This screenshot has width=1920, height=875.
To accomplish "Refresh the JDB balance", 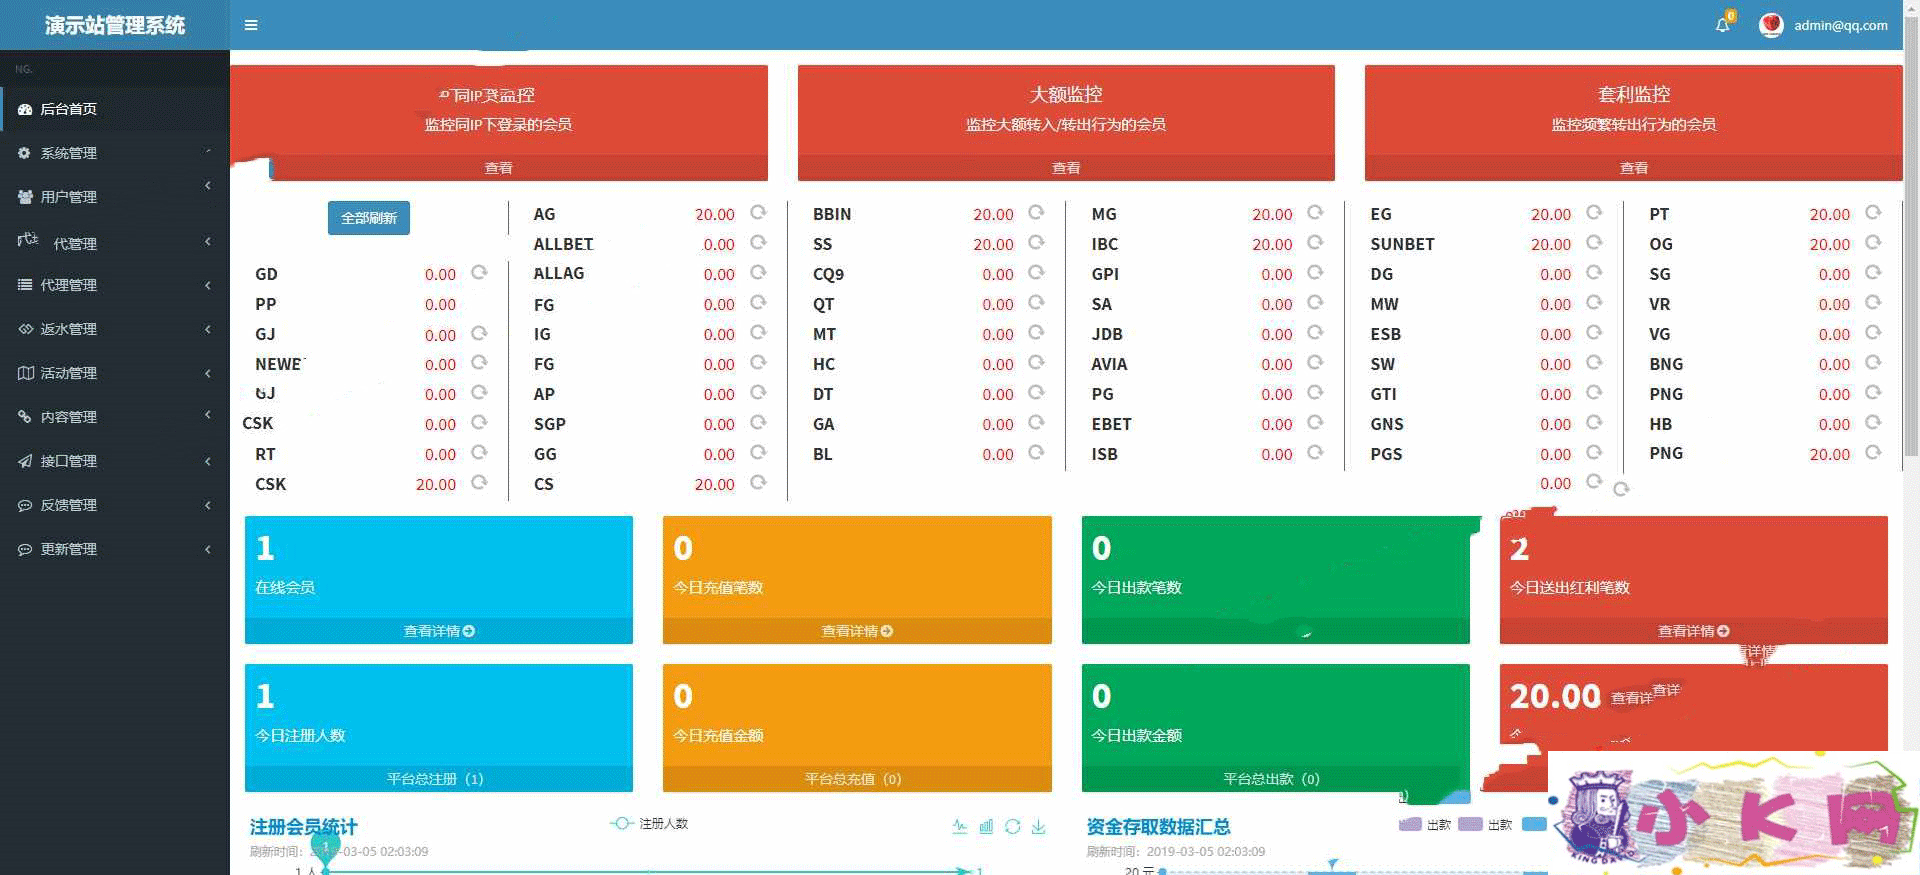I will coord(1315,333).
